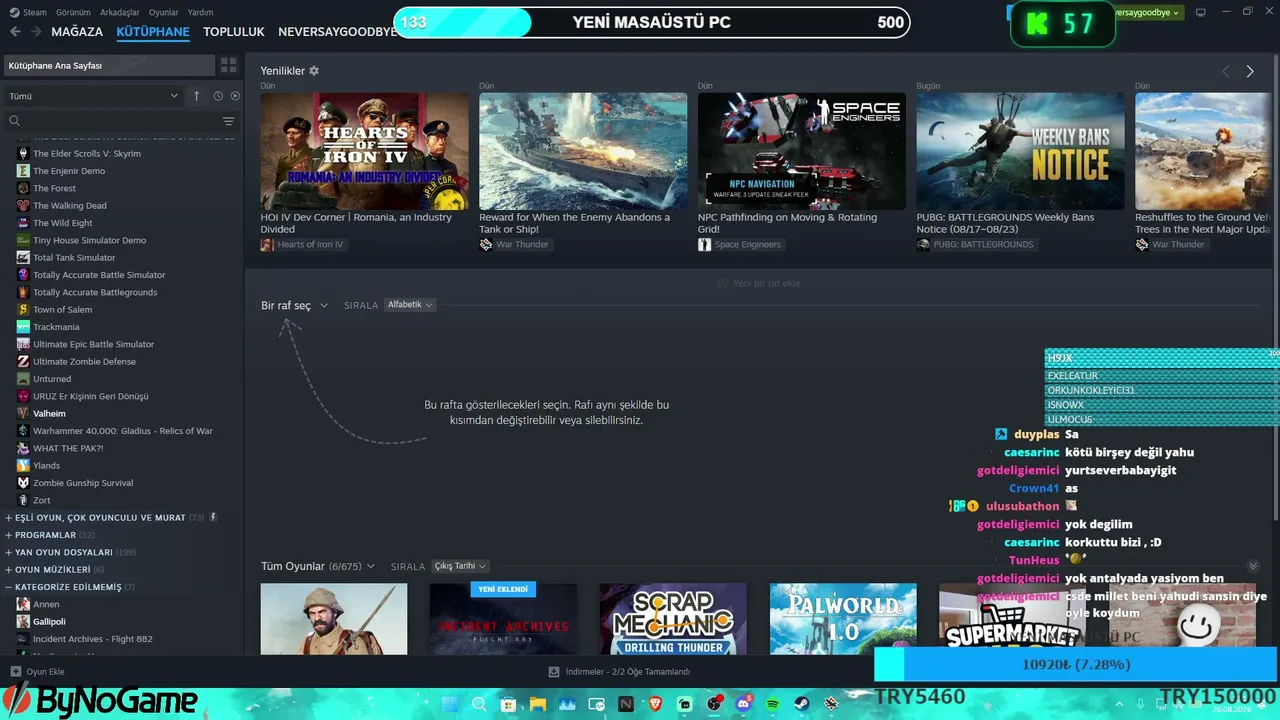The height and width of the screenshot is (720, 1280).
Task: Select Zombie Gunship Survival in game list
Action: (83, 483)
